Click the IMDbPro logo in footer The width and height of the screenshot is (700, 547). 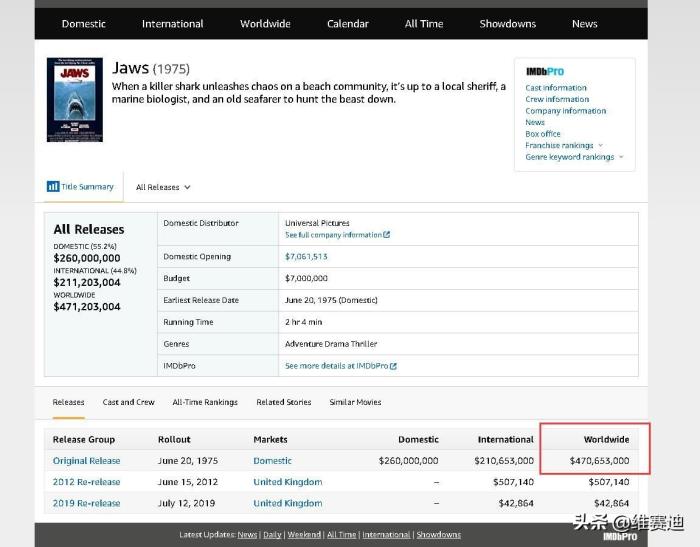coord(622,536)
